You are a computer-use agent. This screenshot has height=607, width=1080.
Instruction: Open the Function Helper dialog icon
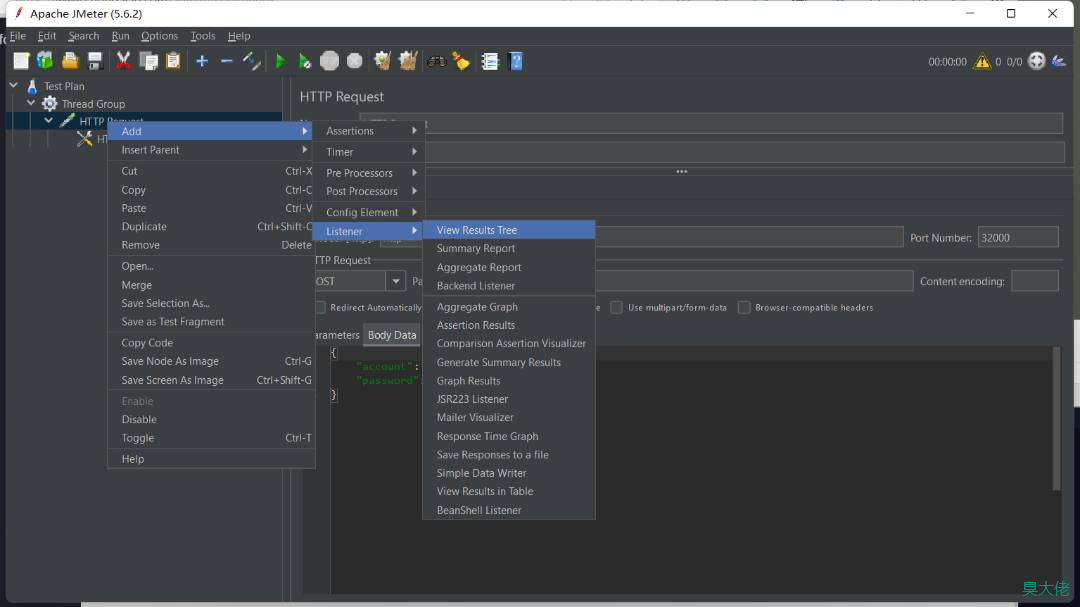[490, 61]
